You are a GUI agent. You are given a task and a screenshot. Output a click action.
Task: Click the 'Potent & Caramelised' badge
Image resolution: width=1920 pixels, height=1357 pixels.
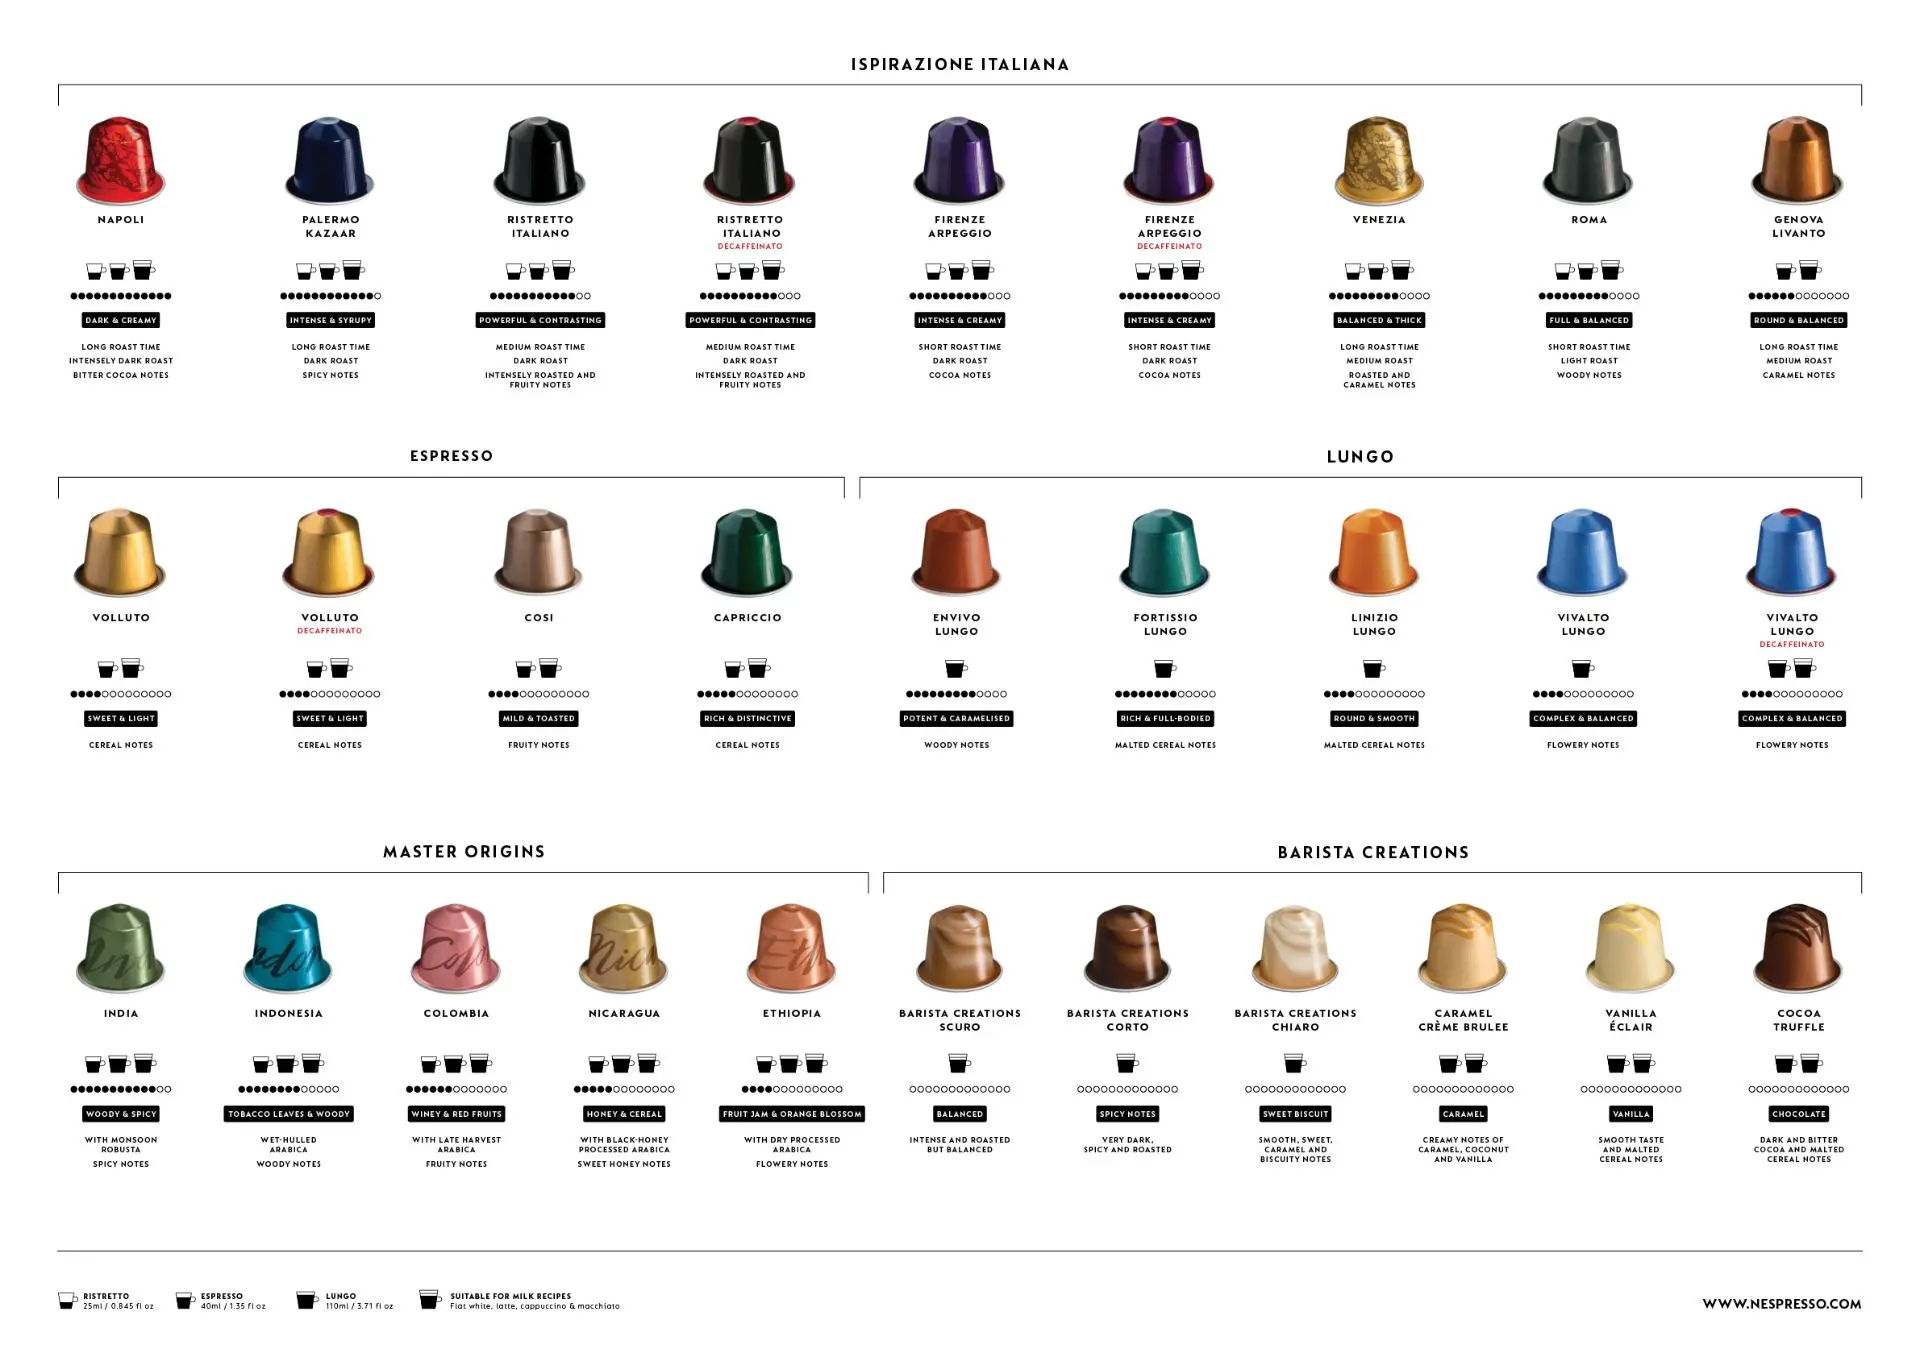coord(957,718)
